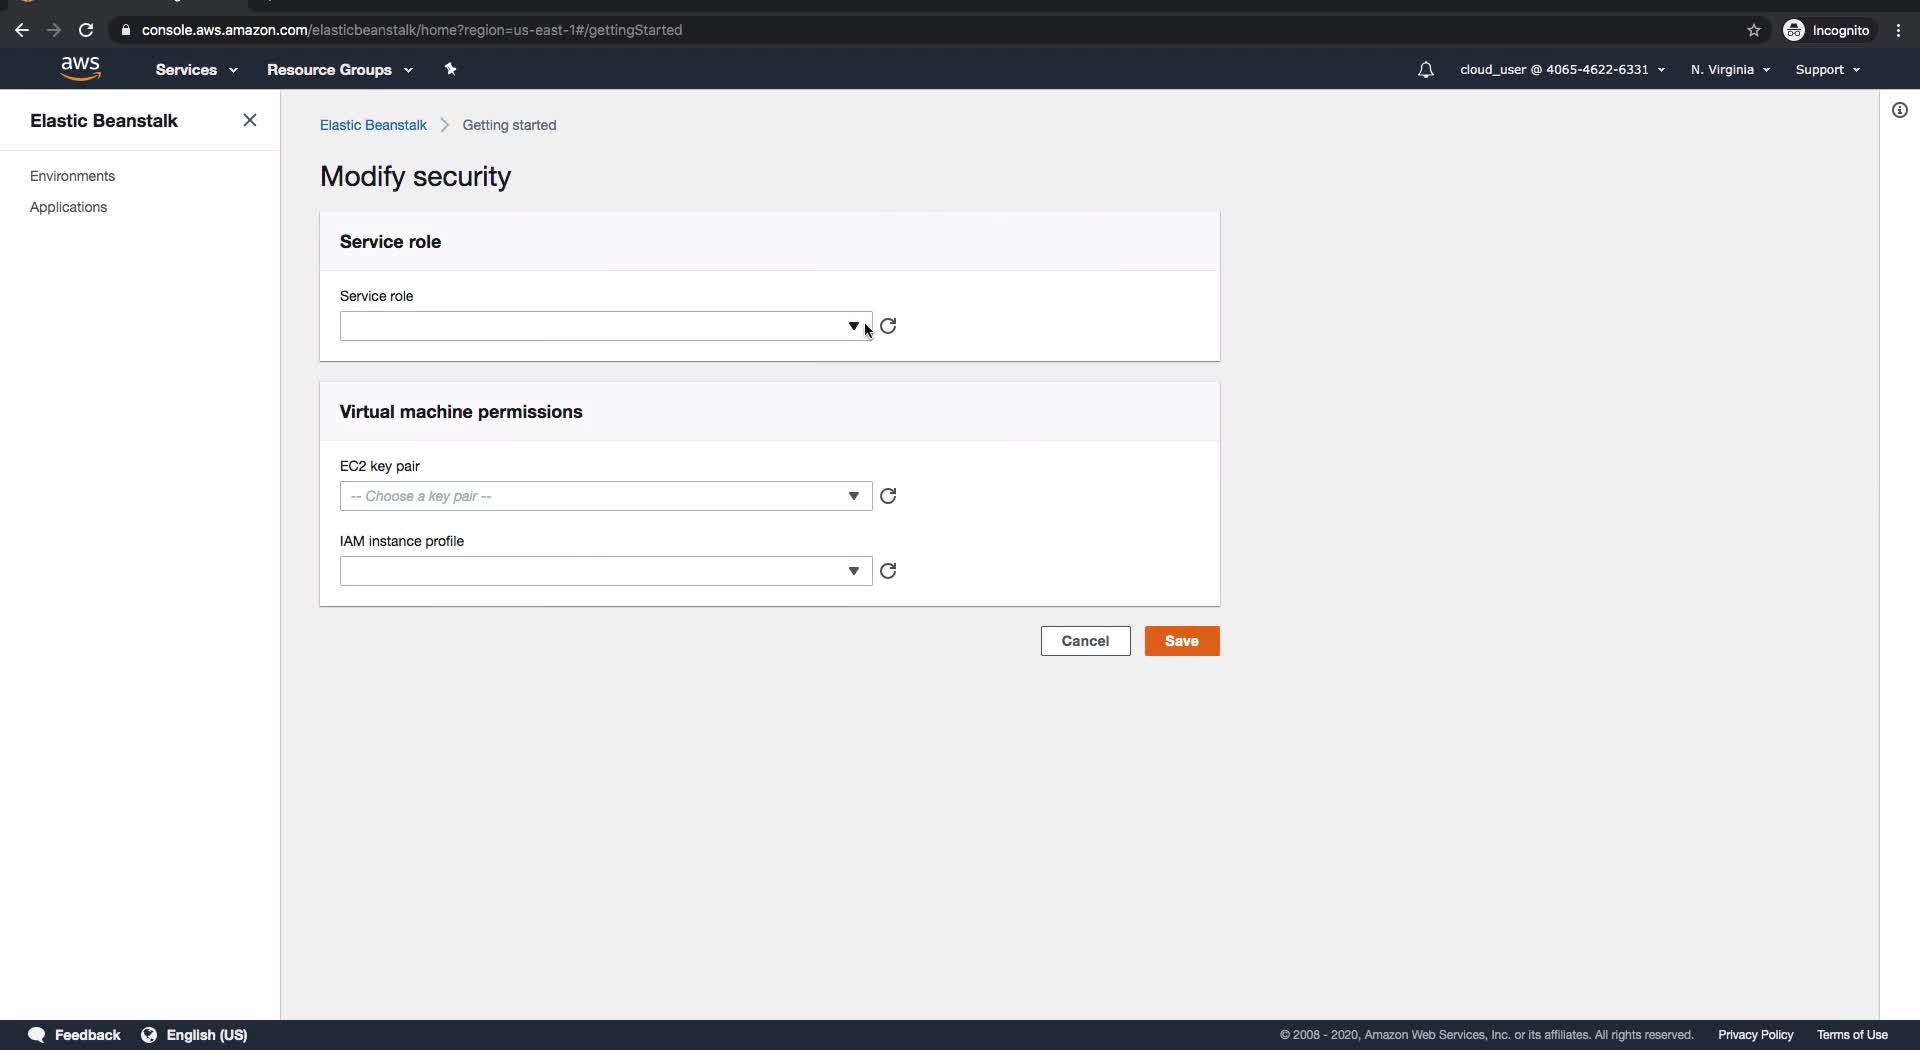Click the Incognito profile indicator

coord(1827,30)
